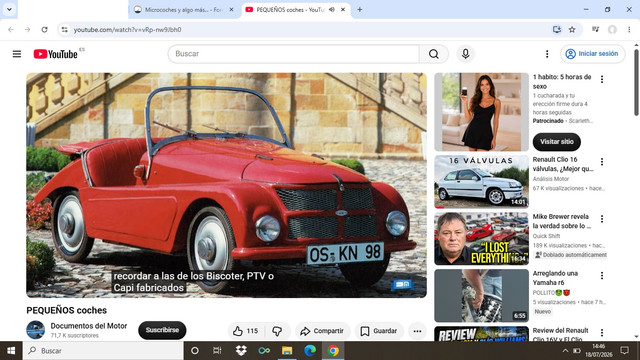Click 'Renault Clio 16 válvulas' video title
Image resolution: width=640 pixels, height=360 pixels.
click(563, 164)
